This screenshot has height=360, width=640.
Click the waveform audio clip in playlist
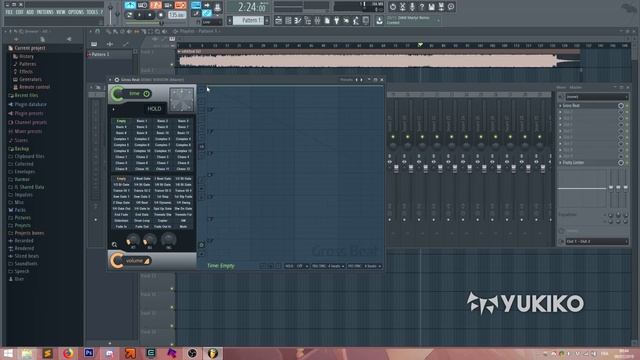(x=380, y=61)
